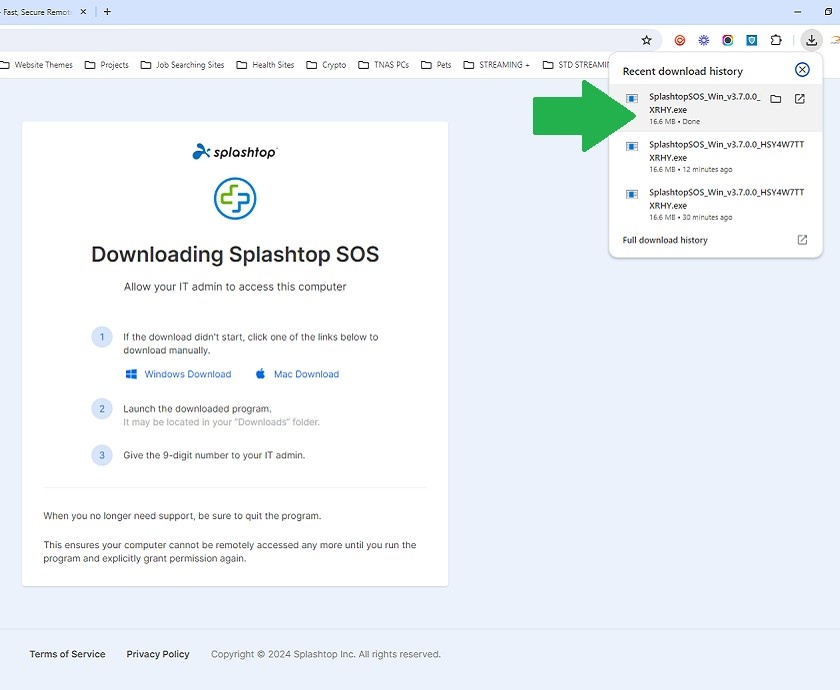840x690 pixels.
Task: Click the Downloading Splashtop SOS heading
Action: 235,254
